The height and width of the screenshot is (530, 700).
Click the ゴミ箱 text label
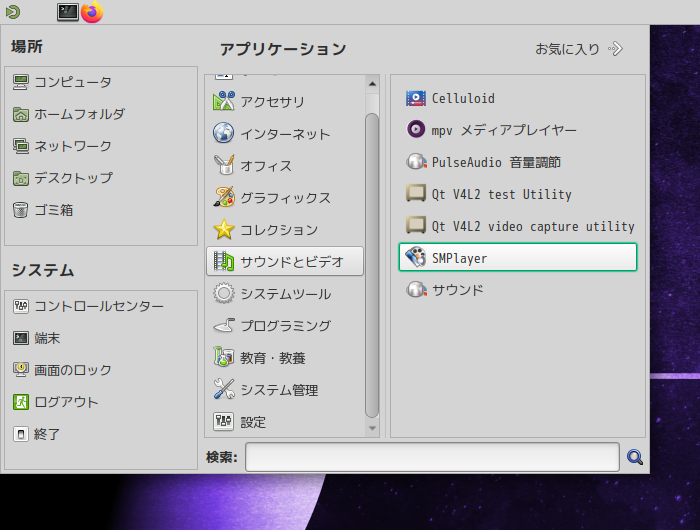coord(54,210)
